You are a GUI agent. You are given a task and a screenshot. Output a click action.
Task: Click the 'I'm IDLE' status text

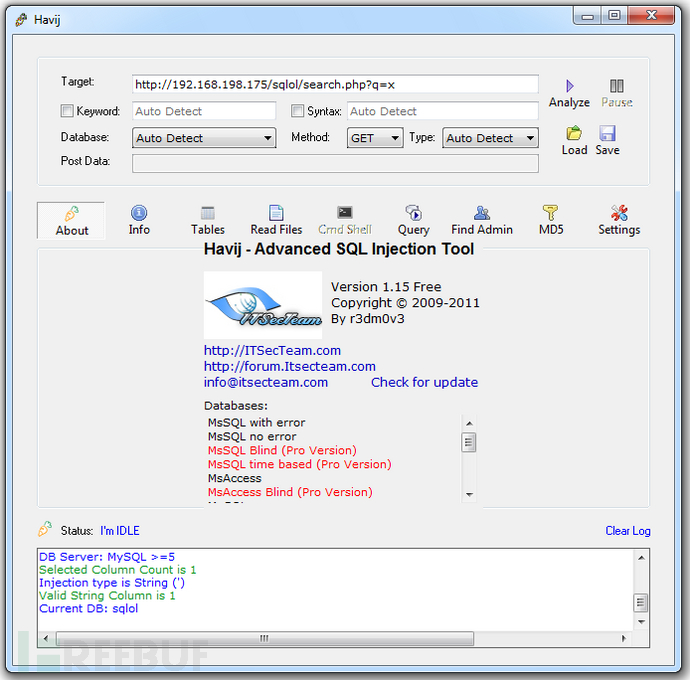(x=120, y=531)
